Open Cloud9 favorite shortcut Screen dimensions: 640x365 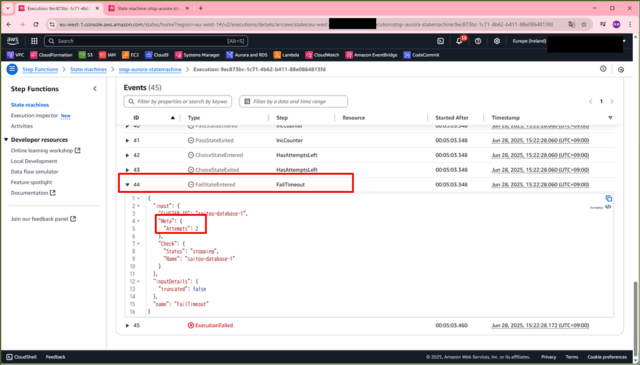point(157,55)
